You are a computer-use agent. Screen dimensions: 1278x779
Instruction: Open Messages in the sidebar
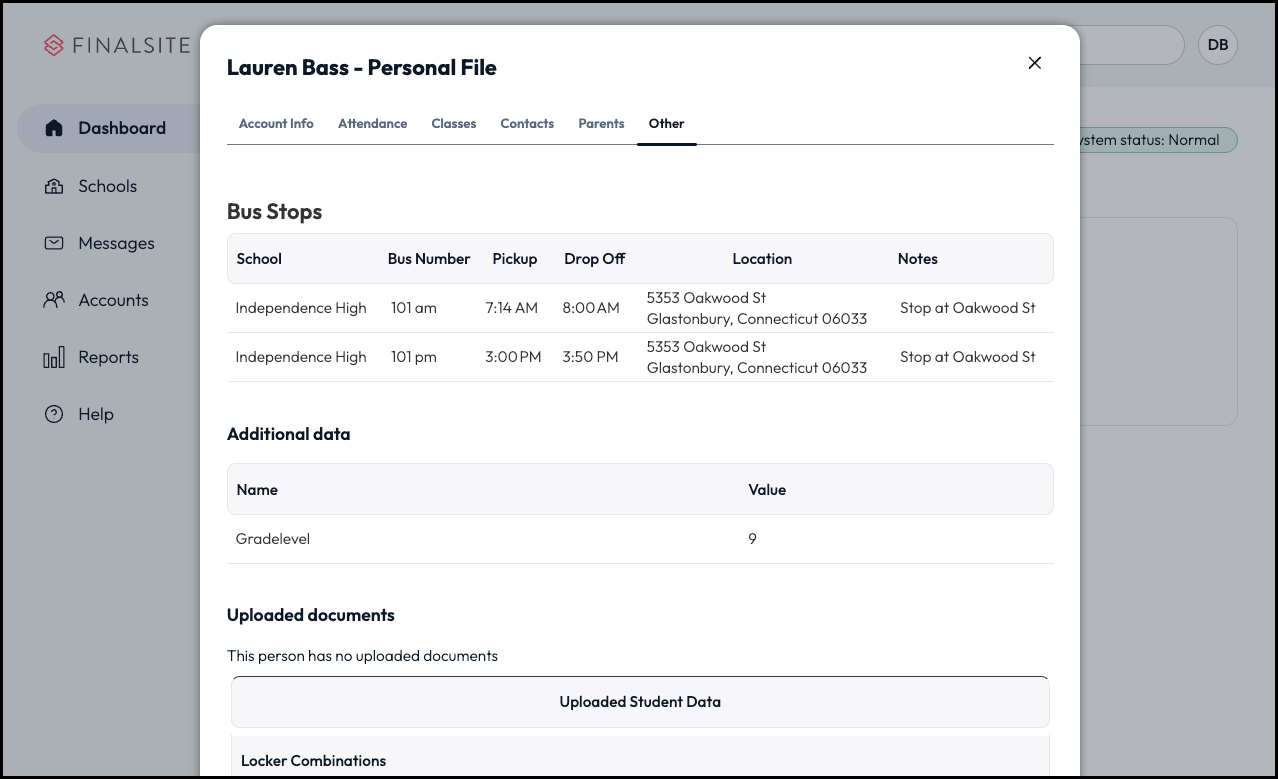pyautogui.click(x=116, y=243)
